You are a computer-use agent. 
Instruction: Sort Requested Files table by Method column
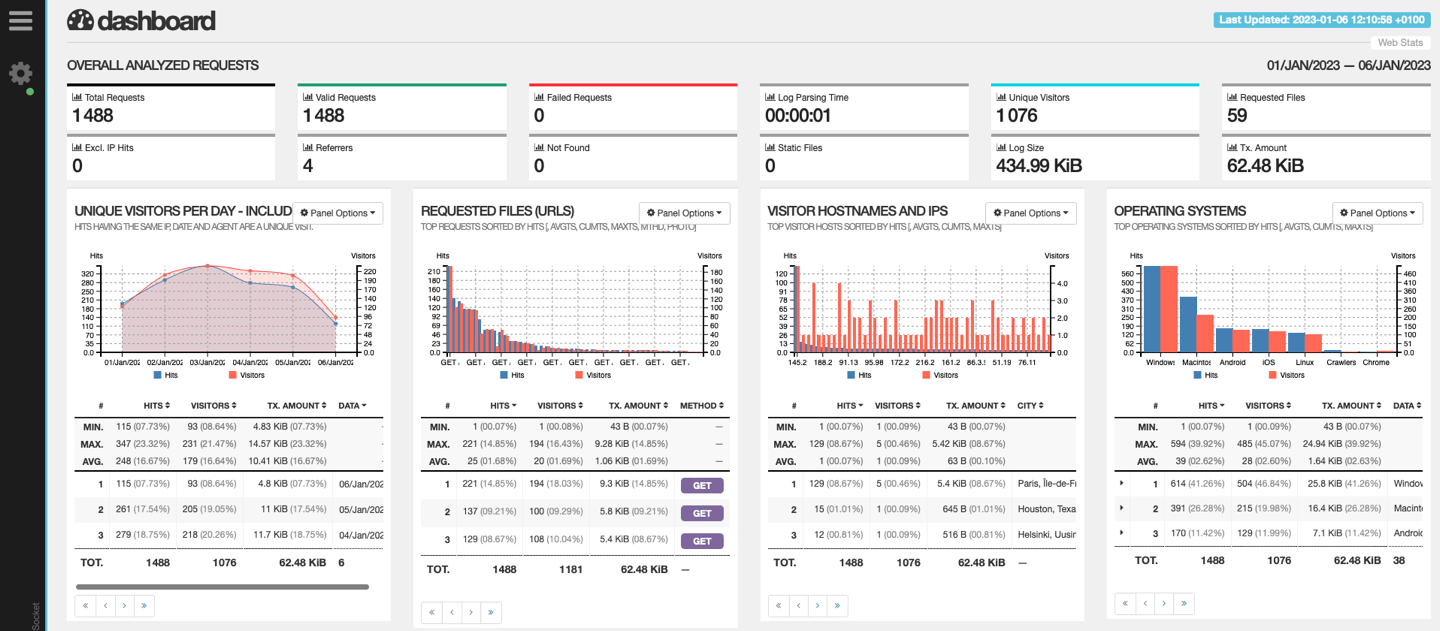(x=701, y=406)
